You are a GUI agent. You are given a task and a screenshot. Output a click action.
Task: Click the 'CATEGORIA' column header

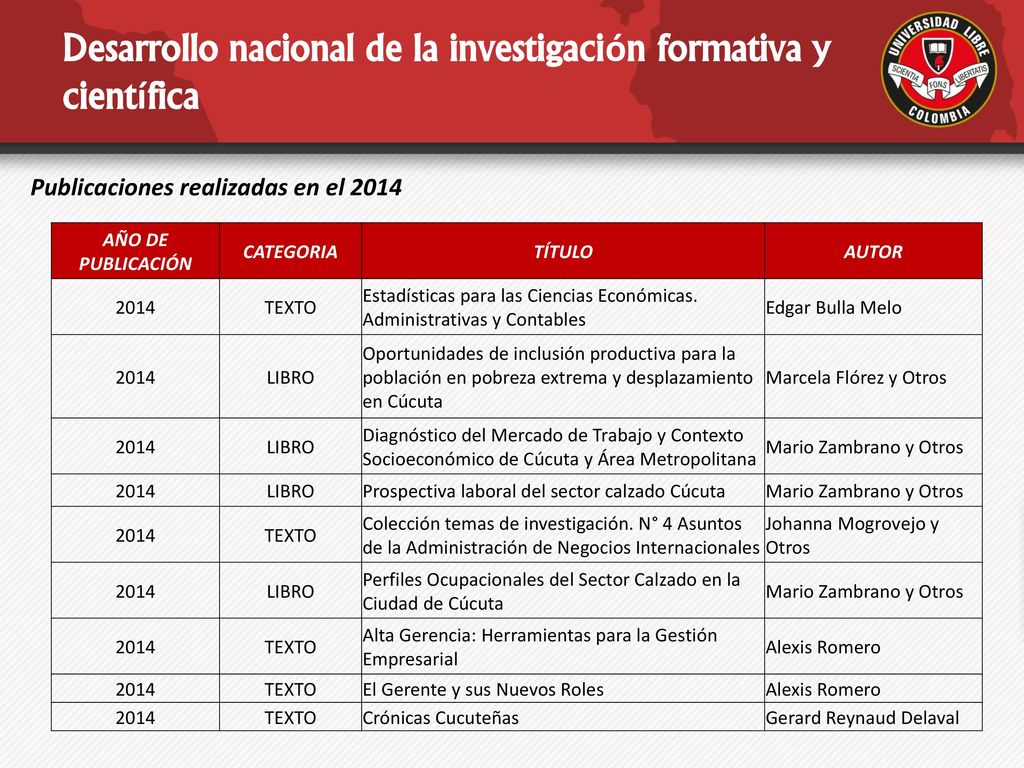point(290,251)
